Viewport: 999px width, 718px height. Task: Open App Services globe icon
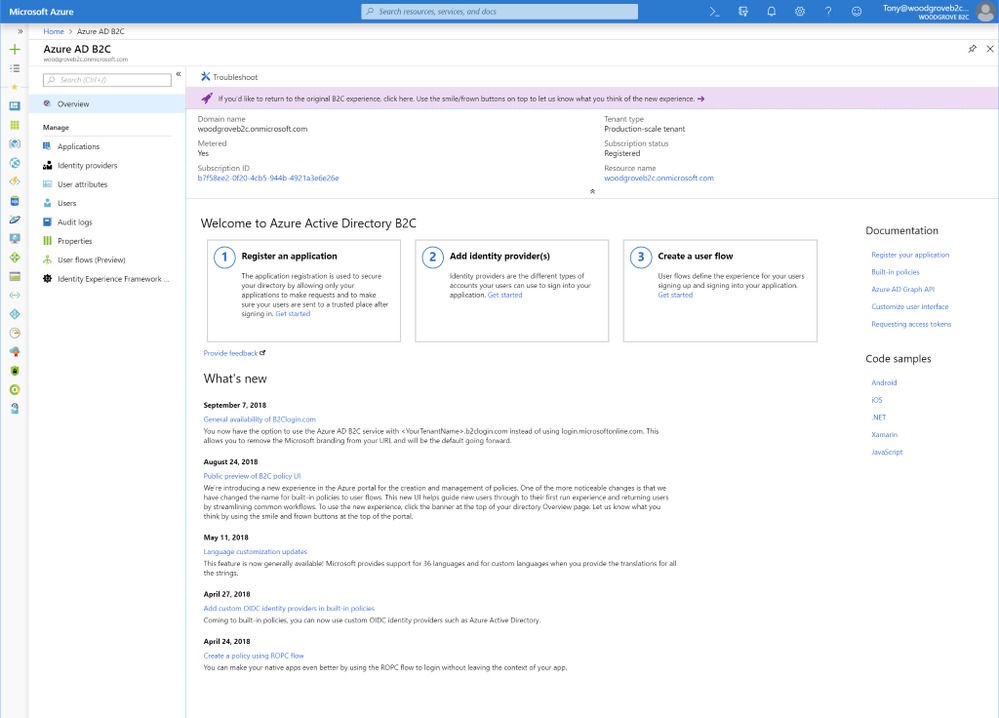pyautogui.click(x=15, y=163)
